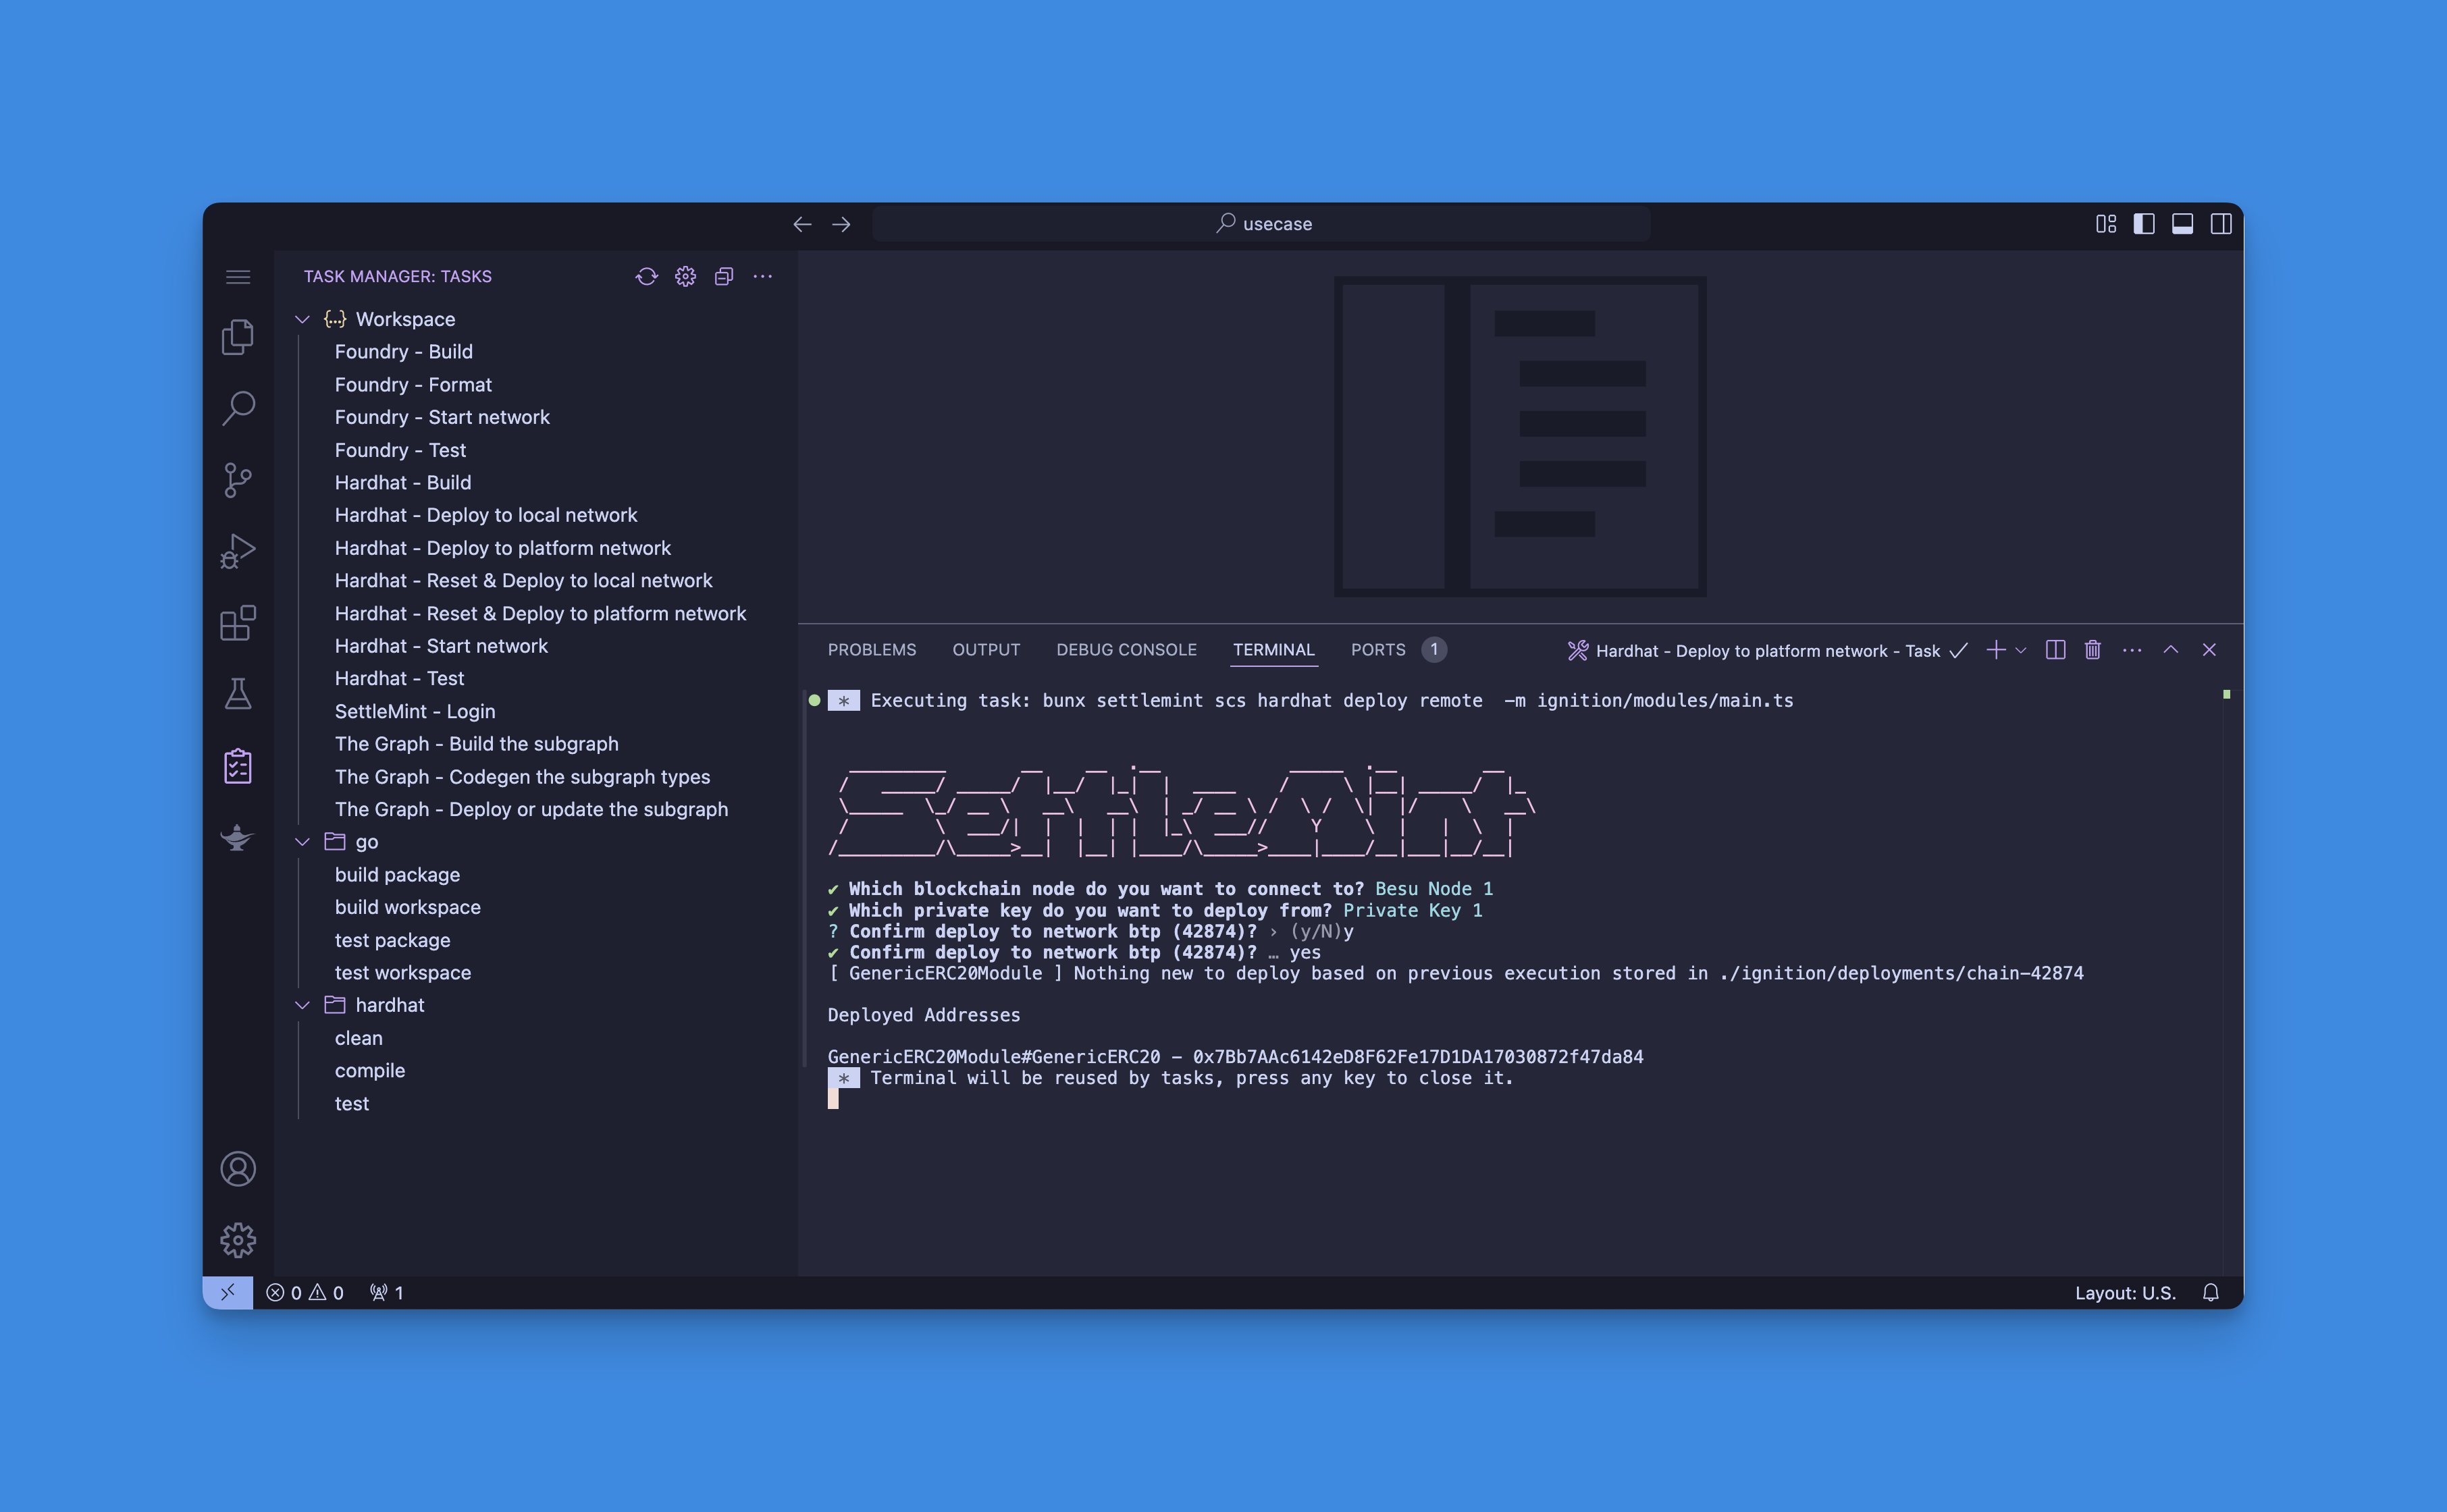Run the Foundry - Build task

click(x=404, y=352)
